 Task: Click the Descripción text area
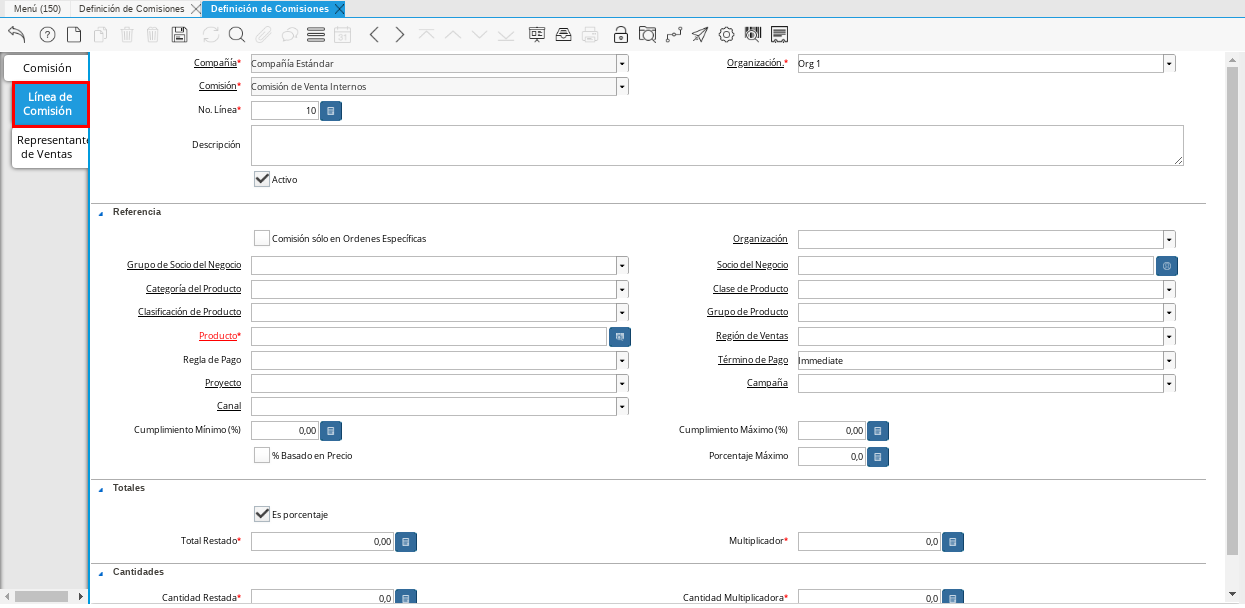(716, 145)
